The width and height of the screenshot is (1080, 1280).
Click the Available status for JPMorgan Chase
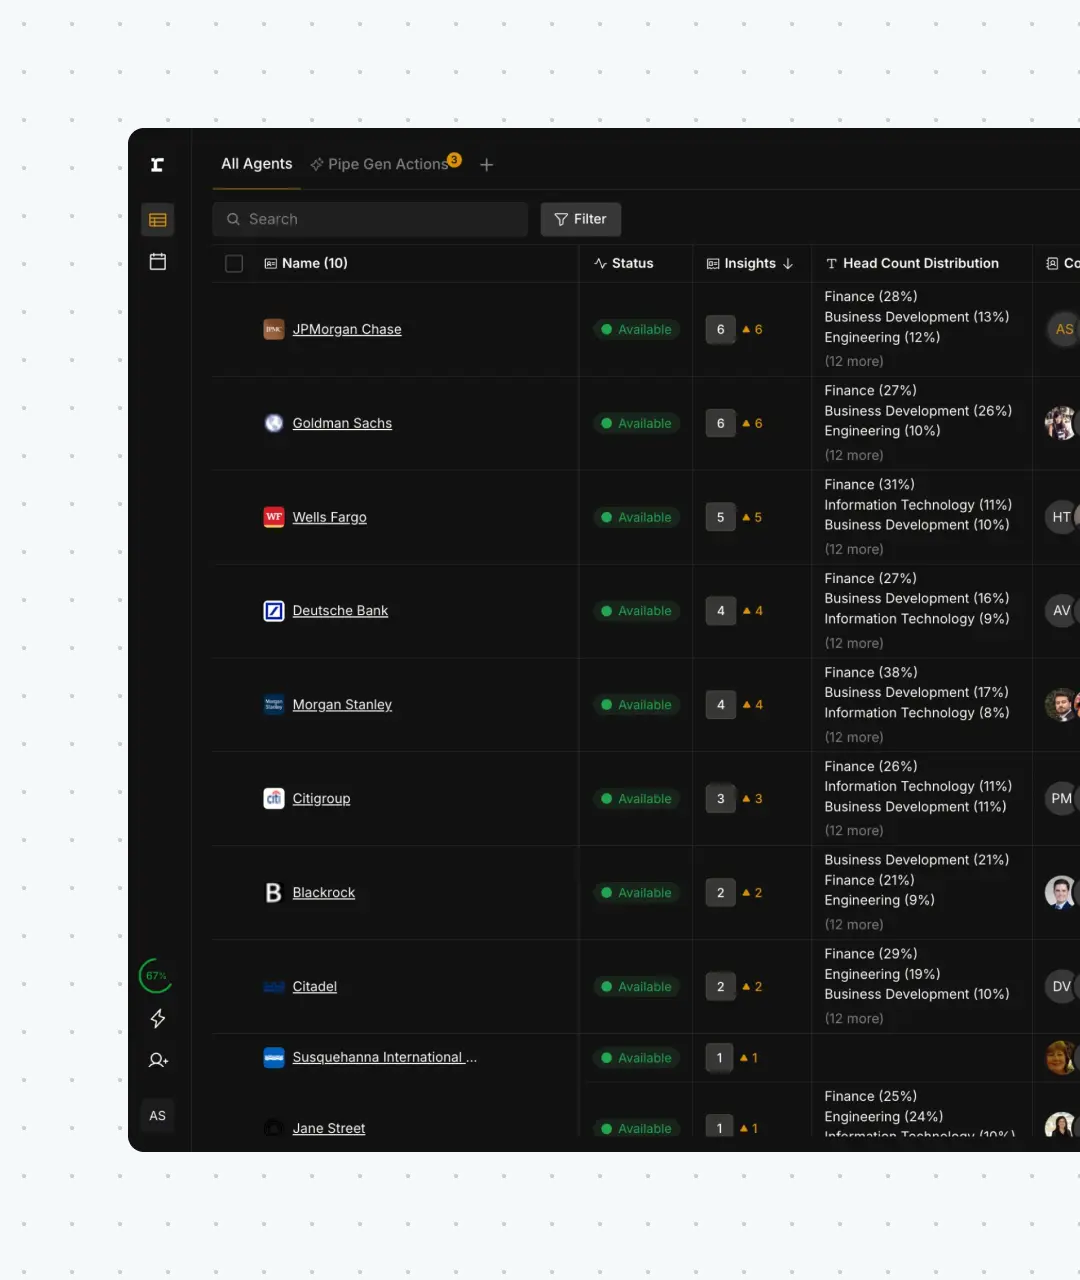point(636,329)
